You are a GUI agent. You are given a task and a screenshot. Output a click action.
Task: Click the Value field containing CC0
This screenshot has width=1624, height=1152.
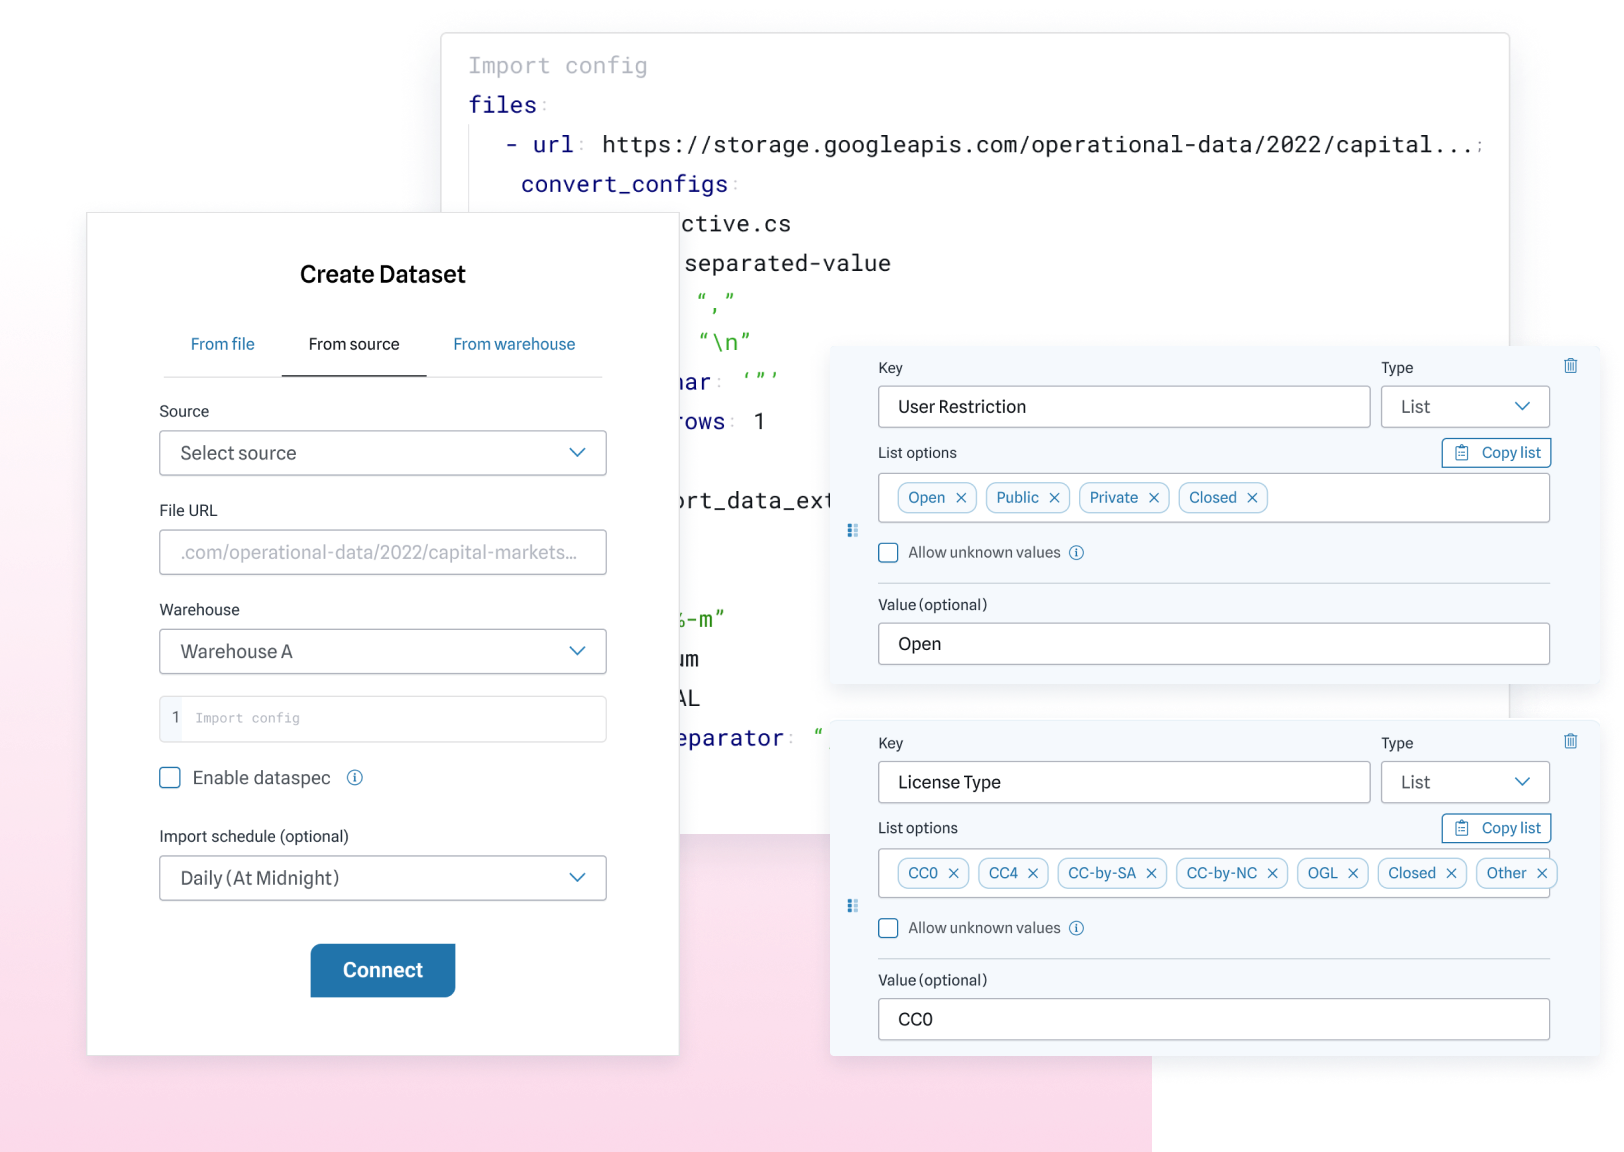pyautogui.click(x=1213, y=1019)
